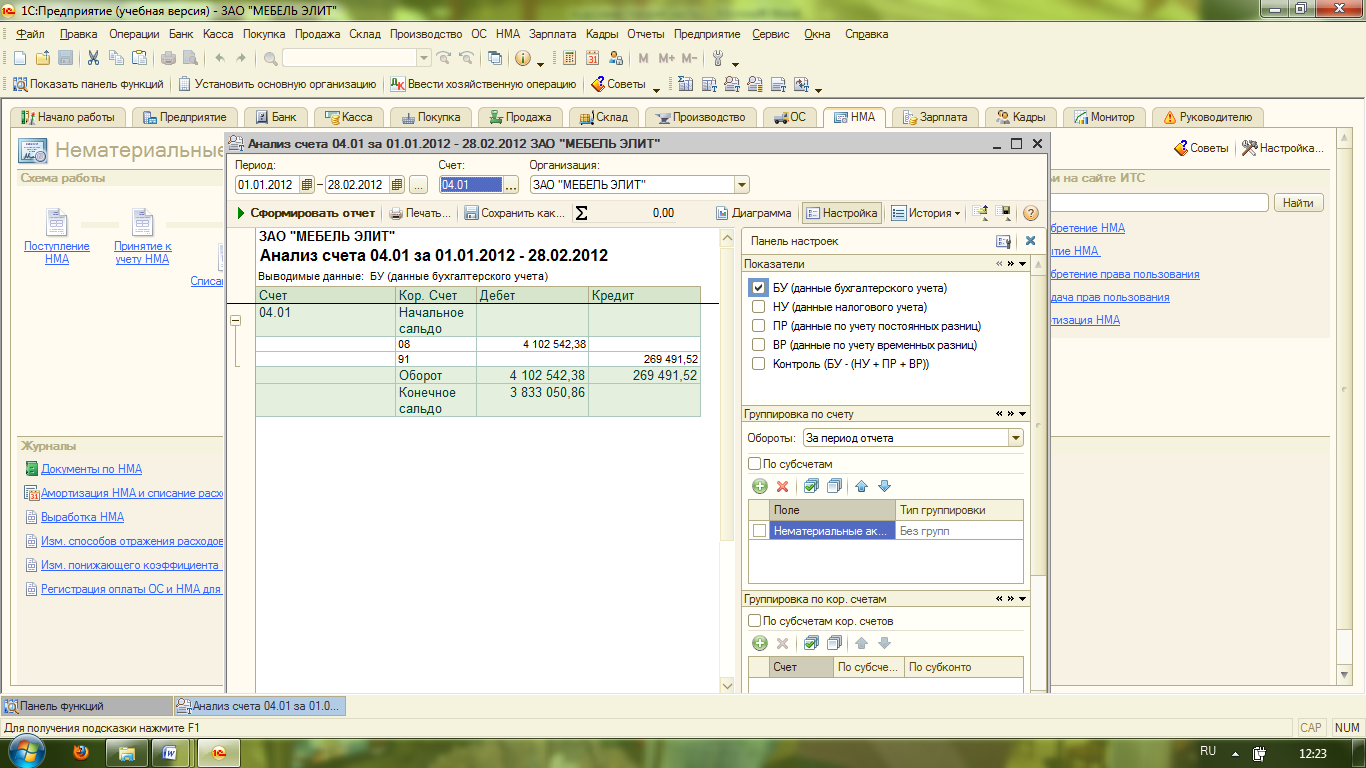Click uncheck-all icon in Группировка по счету

point(834,486)
